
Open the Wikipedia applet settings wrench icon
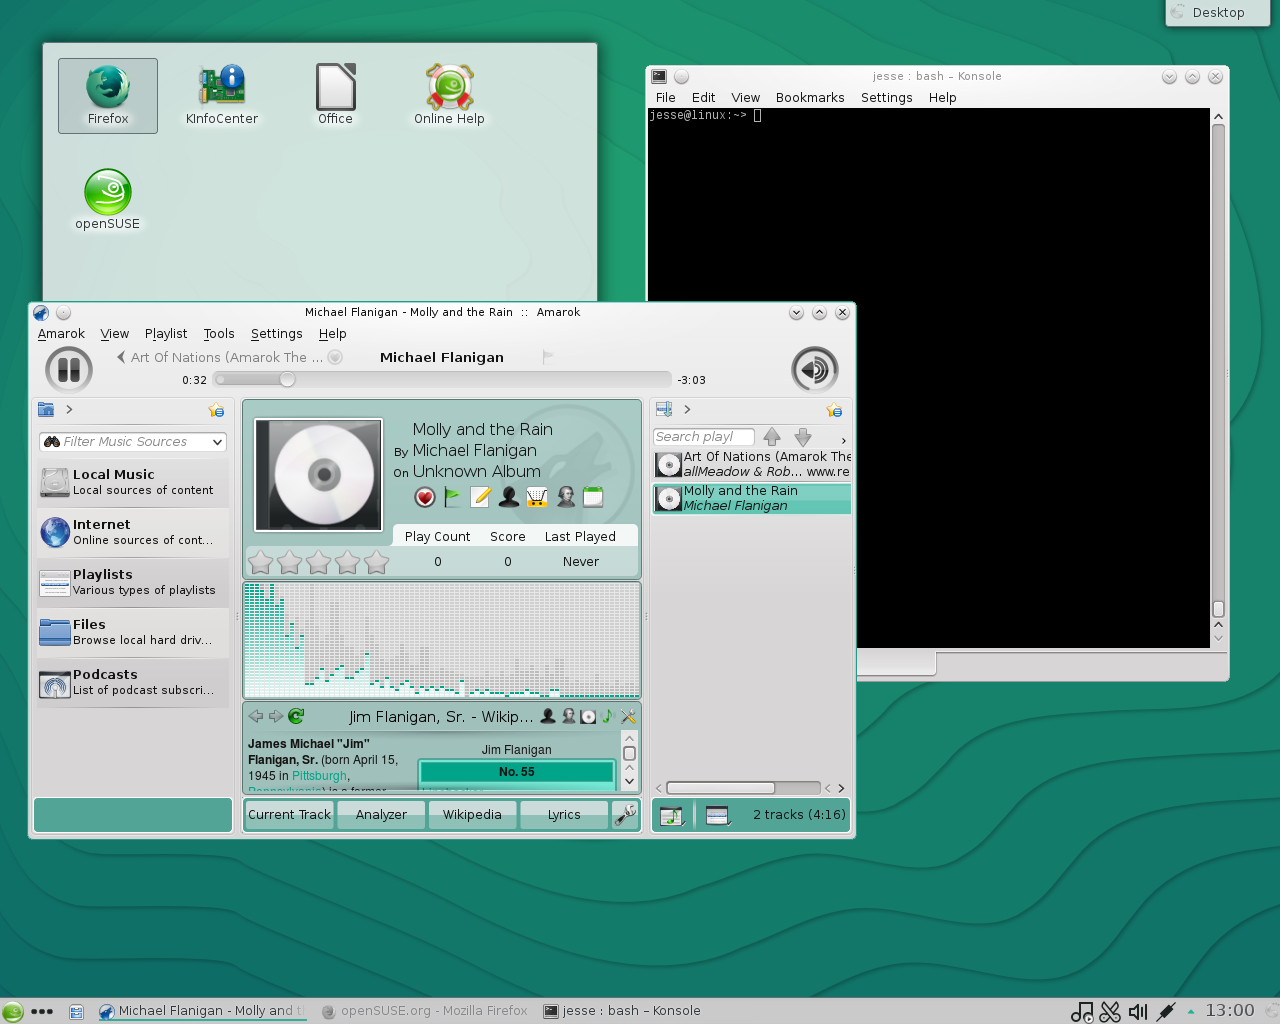[x=628, y=716]
